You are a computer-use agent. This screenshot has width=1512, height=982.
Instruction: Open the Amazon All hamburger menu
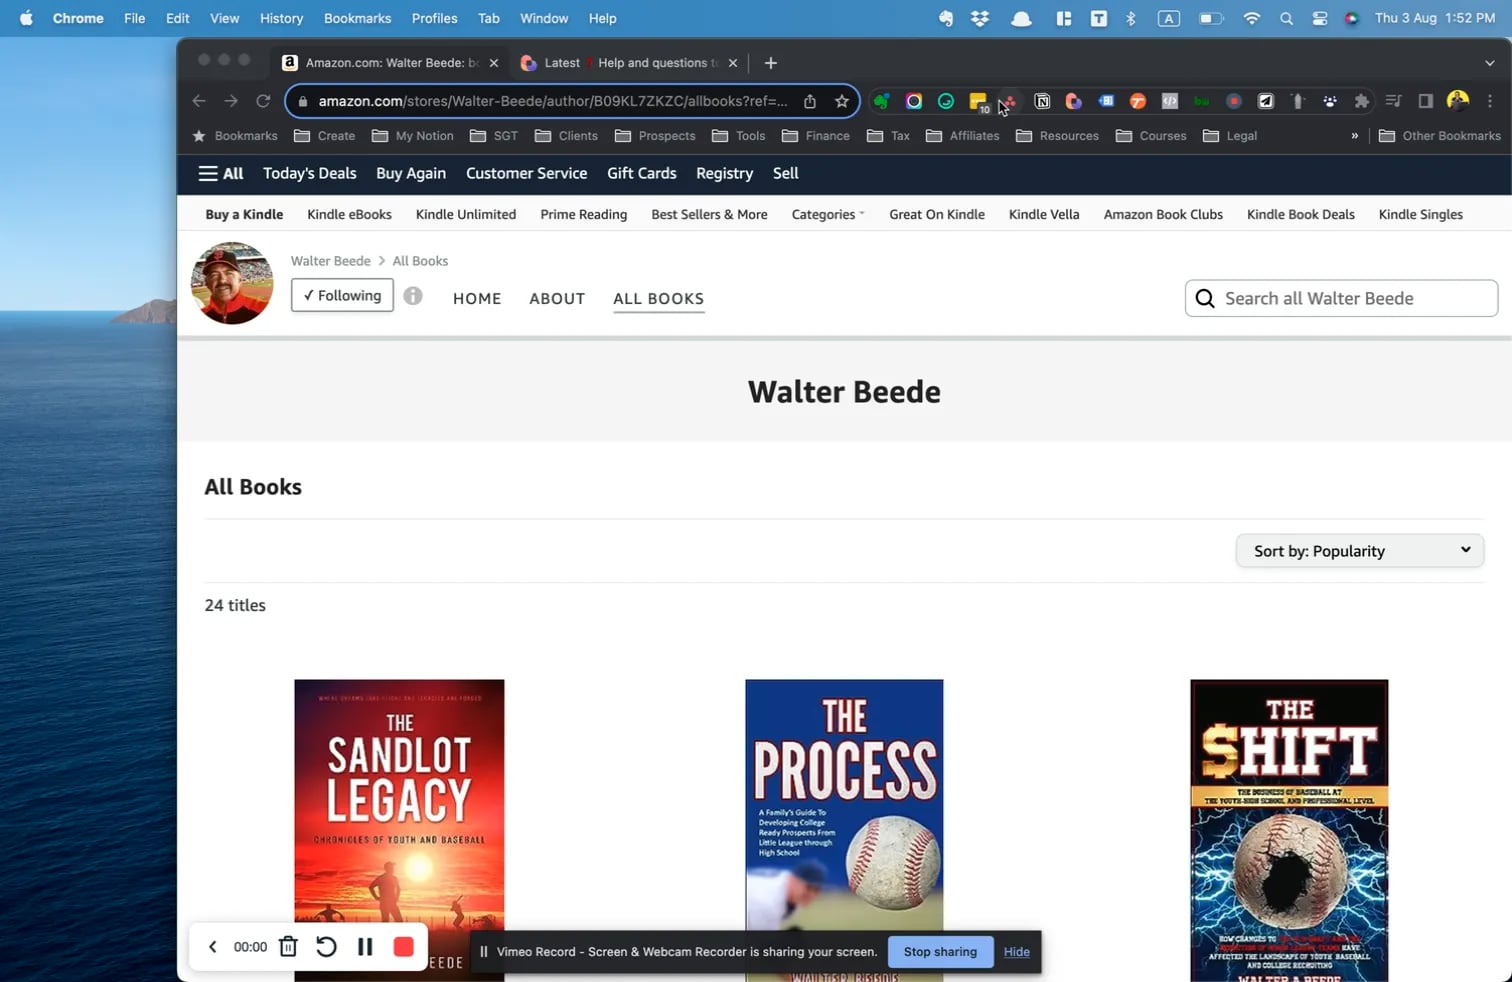pyautogui.click(x=221, y=174)
